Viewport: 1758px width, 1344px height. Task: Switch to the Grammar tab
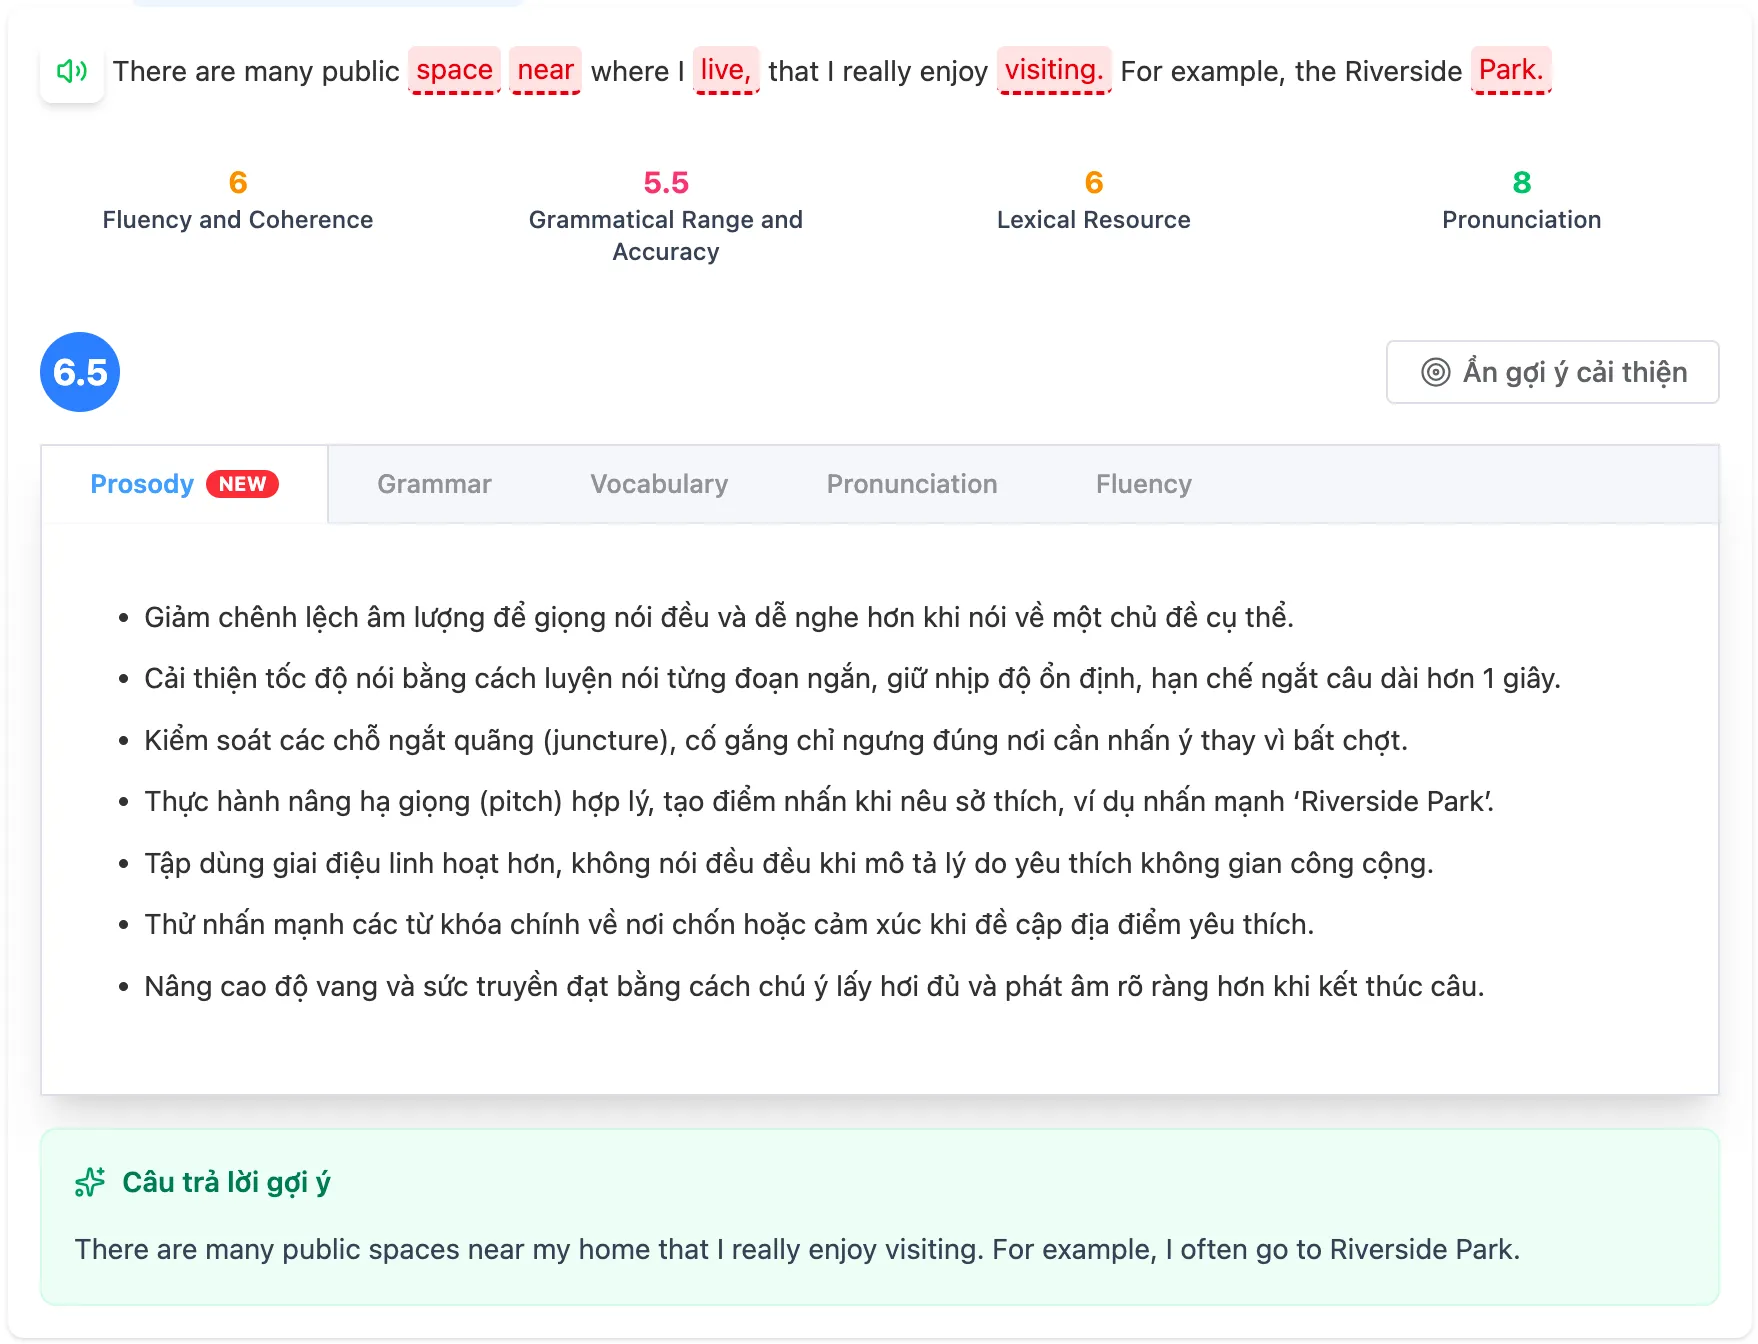434,484
